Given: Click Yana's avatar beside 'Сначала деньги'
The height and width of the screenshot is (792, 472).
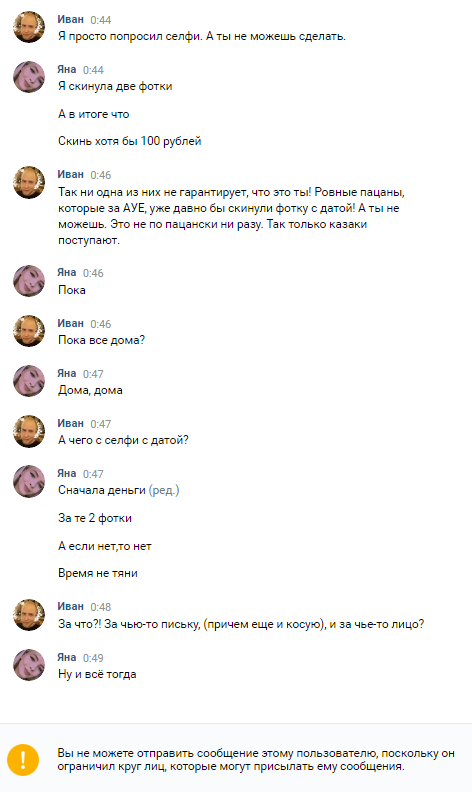Looking at the screenshot, I should pos(29,481).
